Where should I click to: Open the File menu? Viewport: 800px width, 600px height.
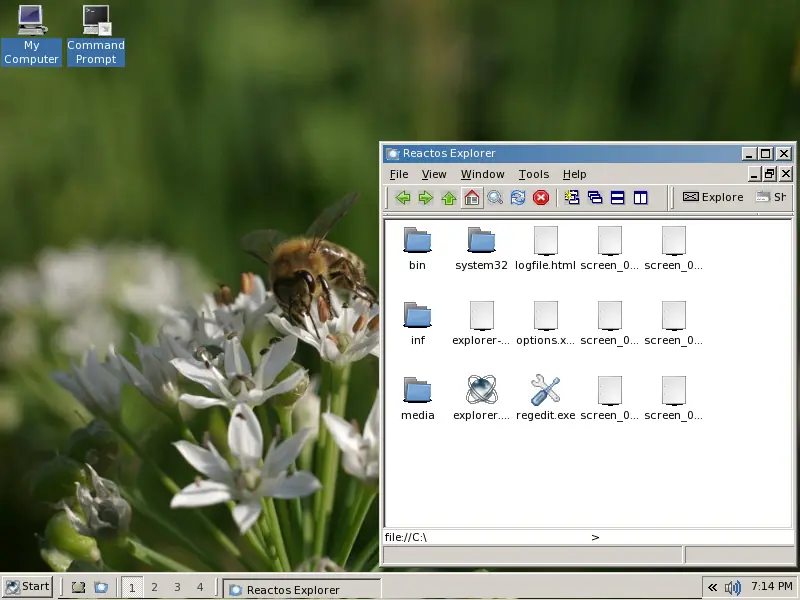pos(399,174)
